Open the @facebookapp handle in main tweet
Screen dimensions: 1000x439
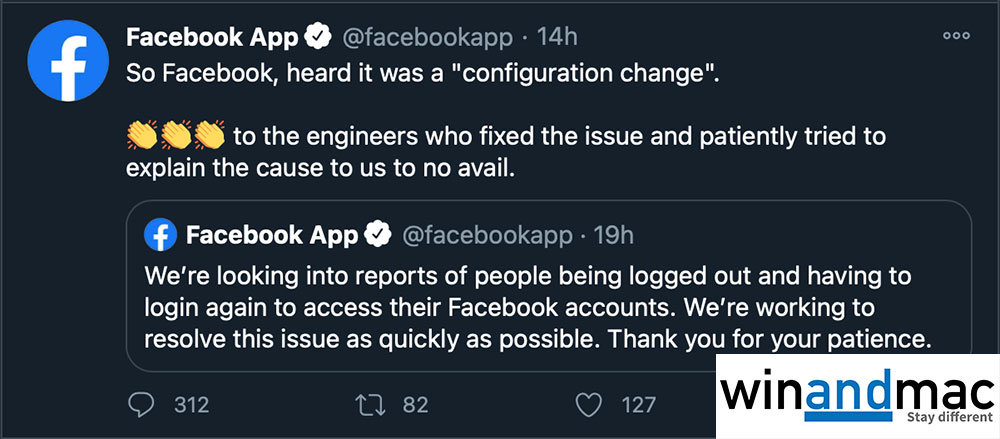click(428, 38)
